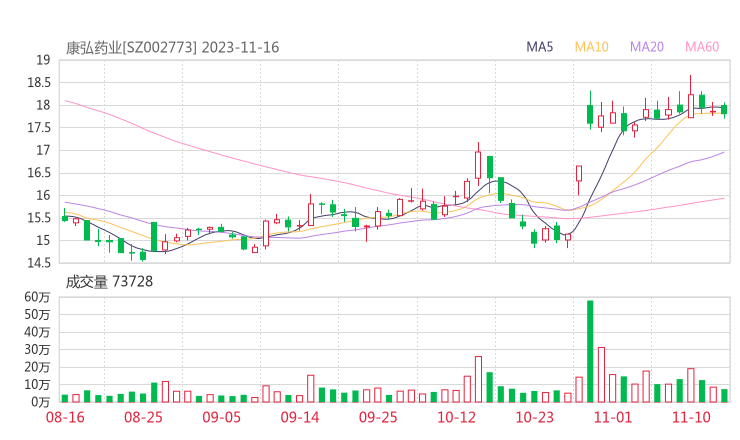The image size is (740, 440).
Task: Click the 60万 volume axis label
Action: (x=37, y=297)
